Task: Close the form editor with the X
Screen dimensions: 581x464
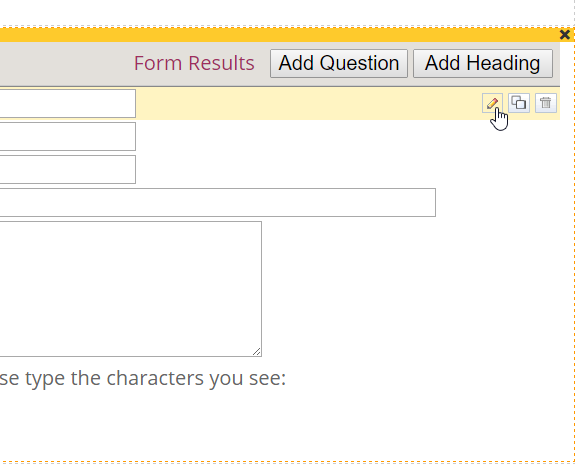Action: 565,35
